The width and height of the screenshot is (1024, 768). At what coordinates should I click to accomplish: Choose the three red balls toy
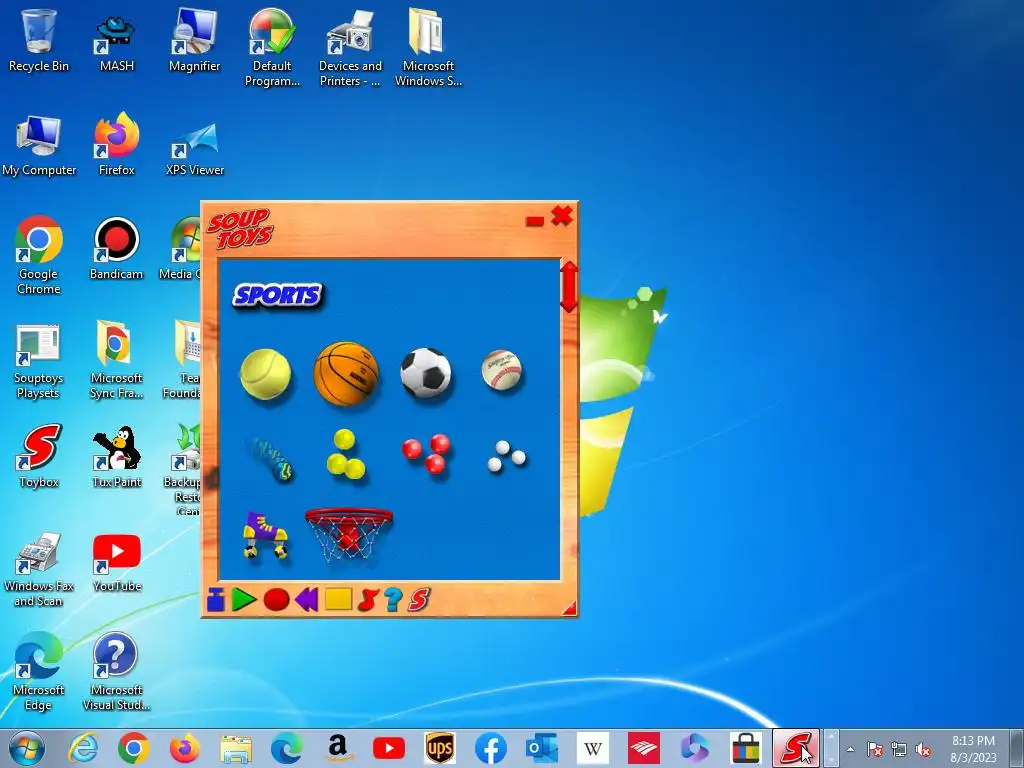(426, 453)
